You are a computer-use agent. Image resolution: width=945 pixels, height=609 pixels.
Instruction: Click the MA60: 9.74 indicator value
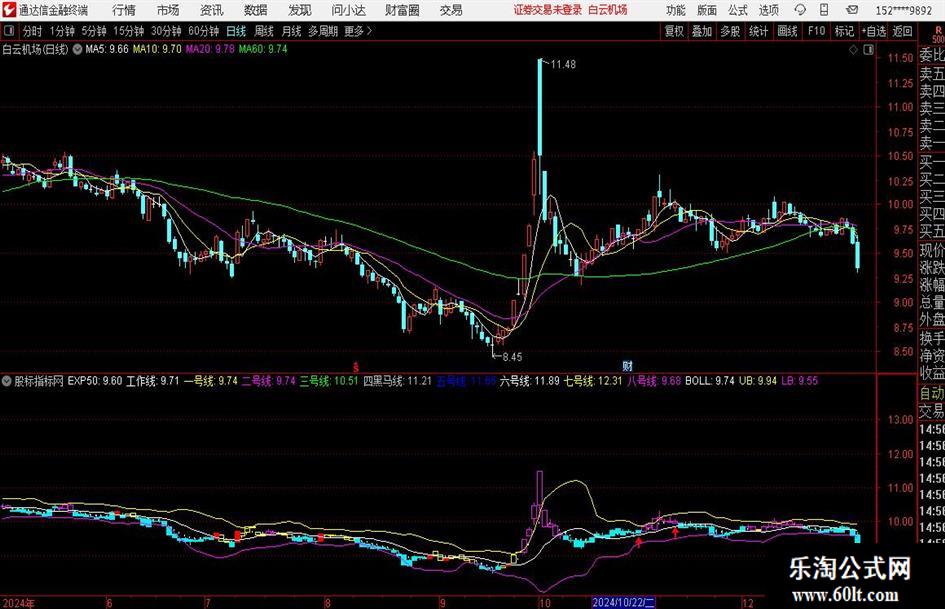point(263,49)
